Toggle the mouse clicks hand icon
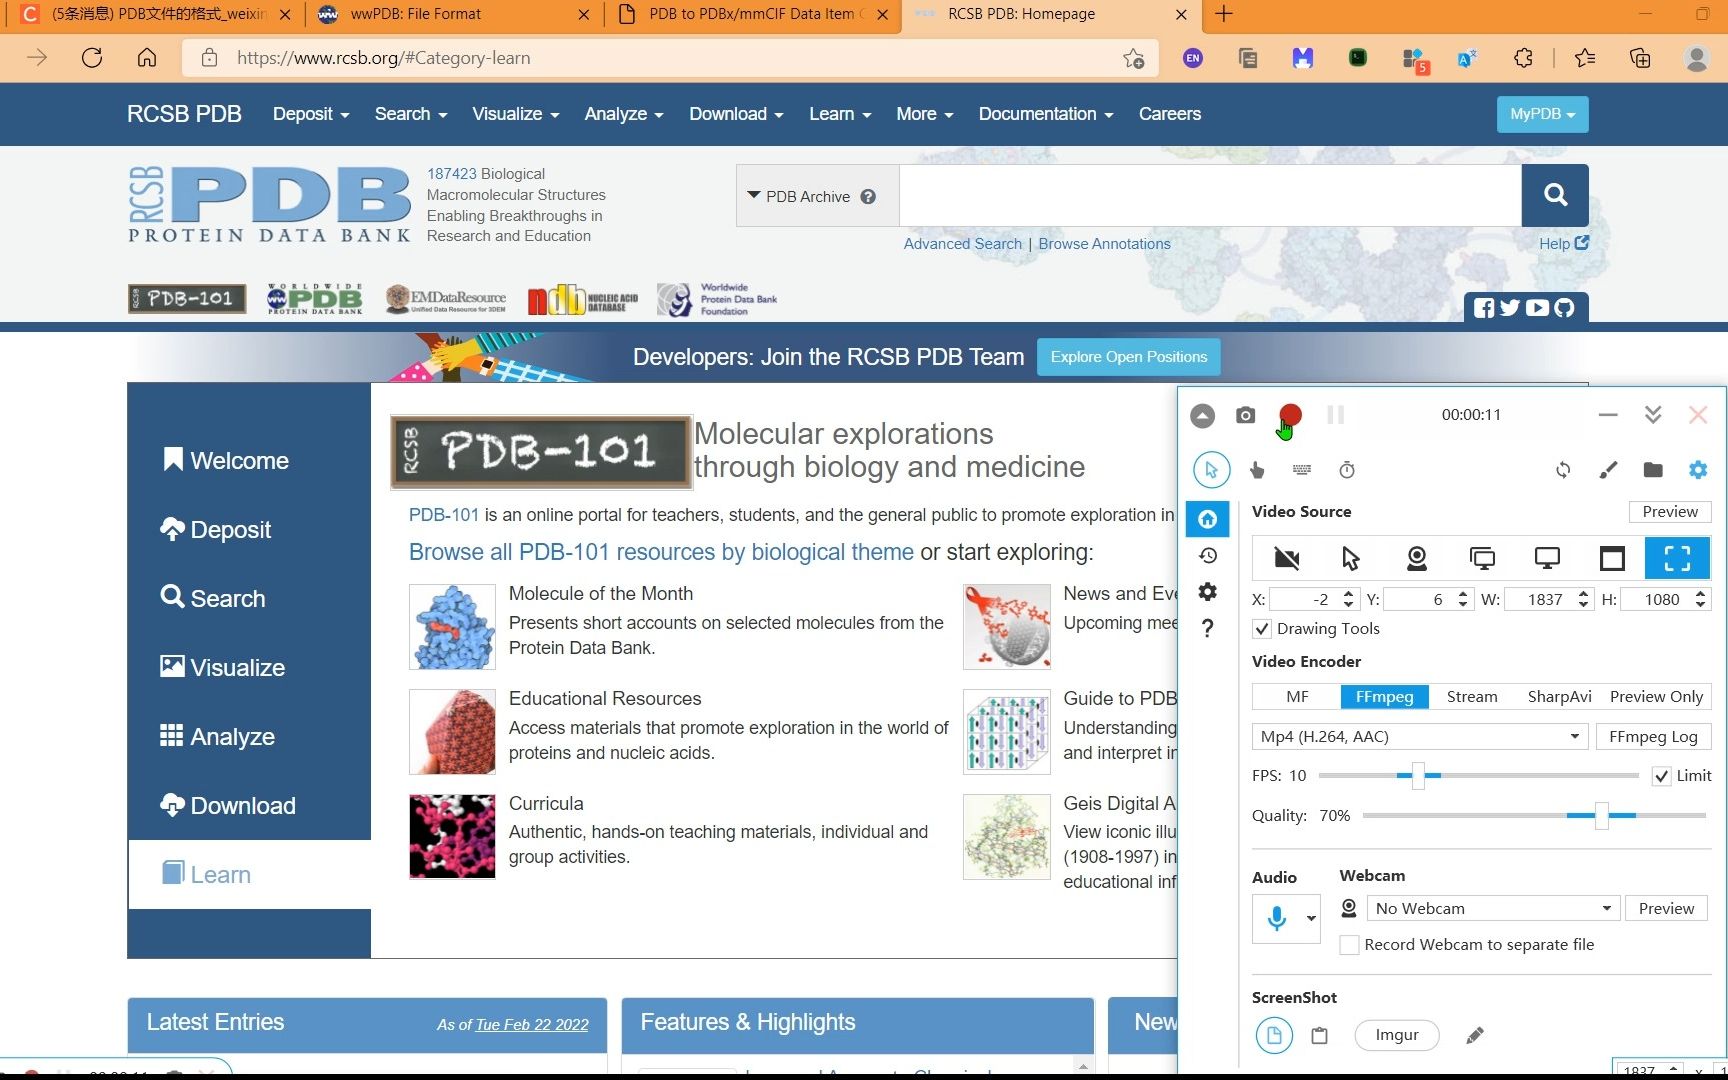The width and height of the screenshot is (1728, 1080). tap(1257, 470)
